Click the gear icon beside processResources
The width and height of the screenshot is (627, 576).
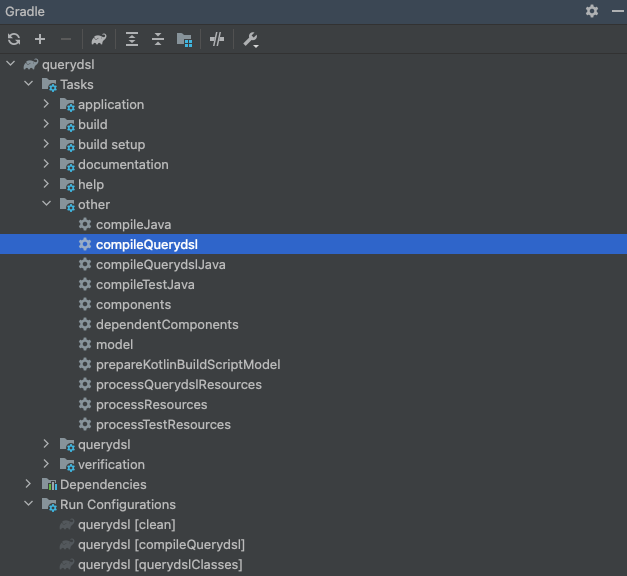click(x=85, y=404)
